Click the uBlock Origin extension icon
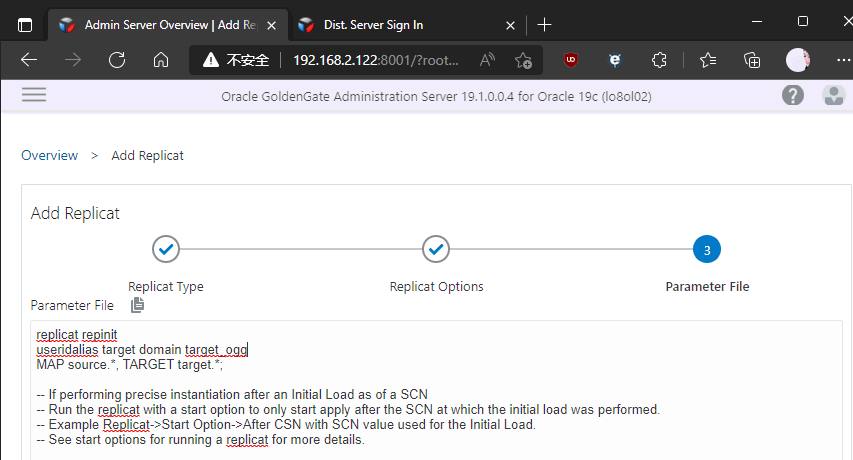Viewport: 853px width, 460px height. 571,60
